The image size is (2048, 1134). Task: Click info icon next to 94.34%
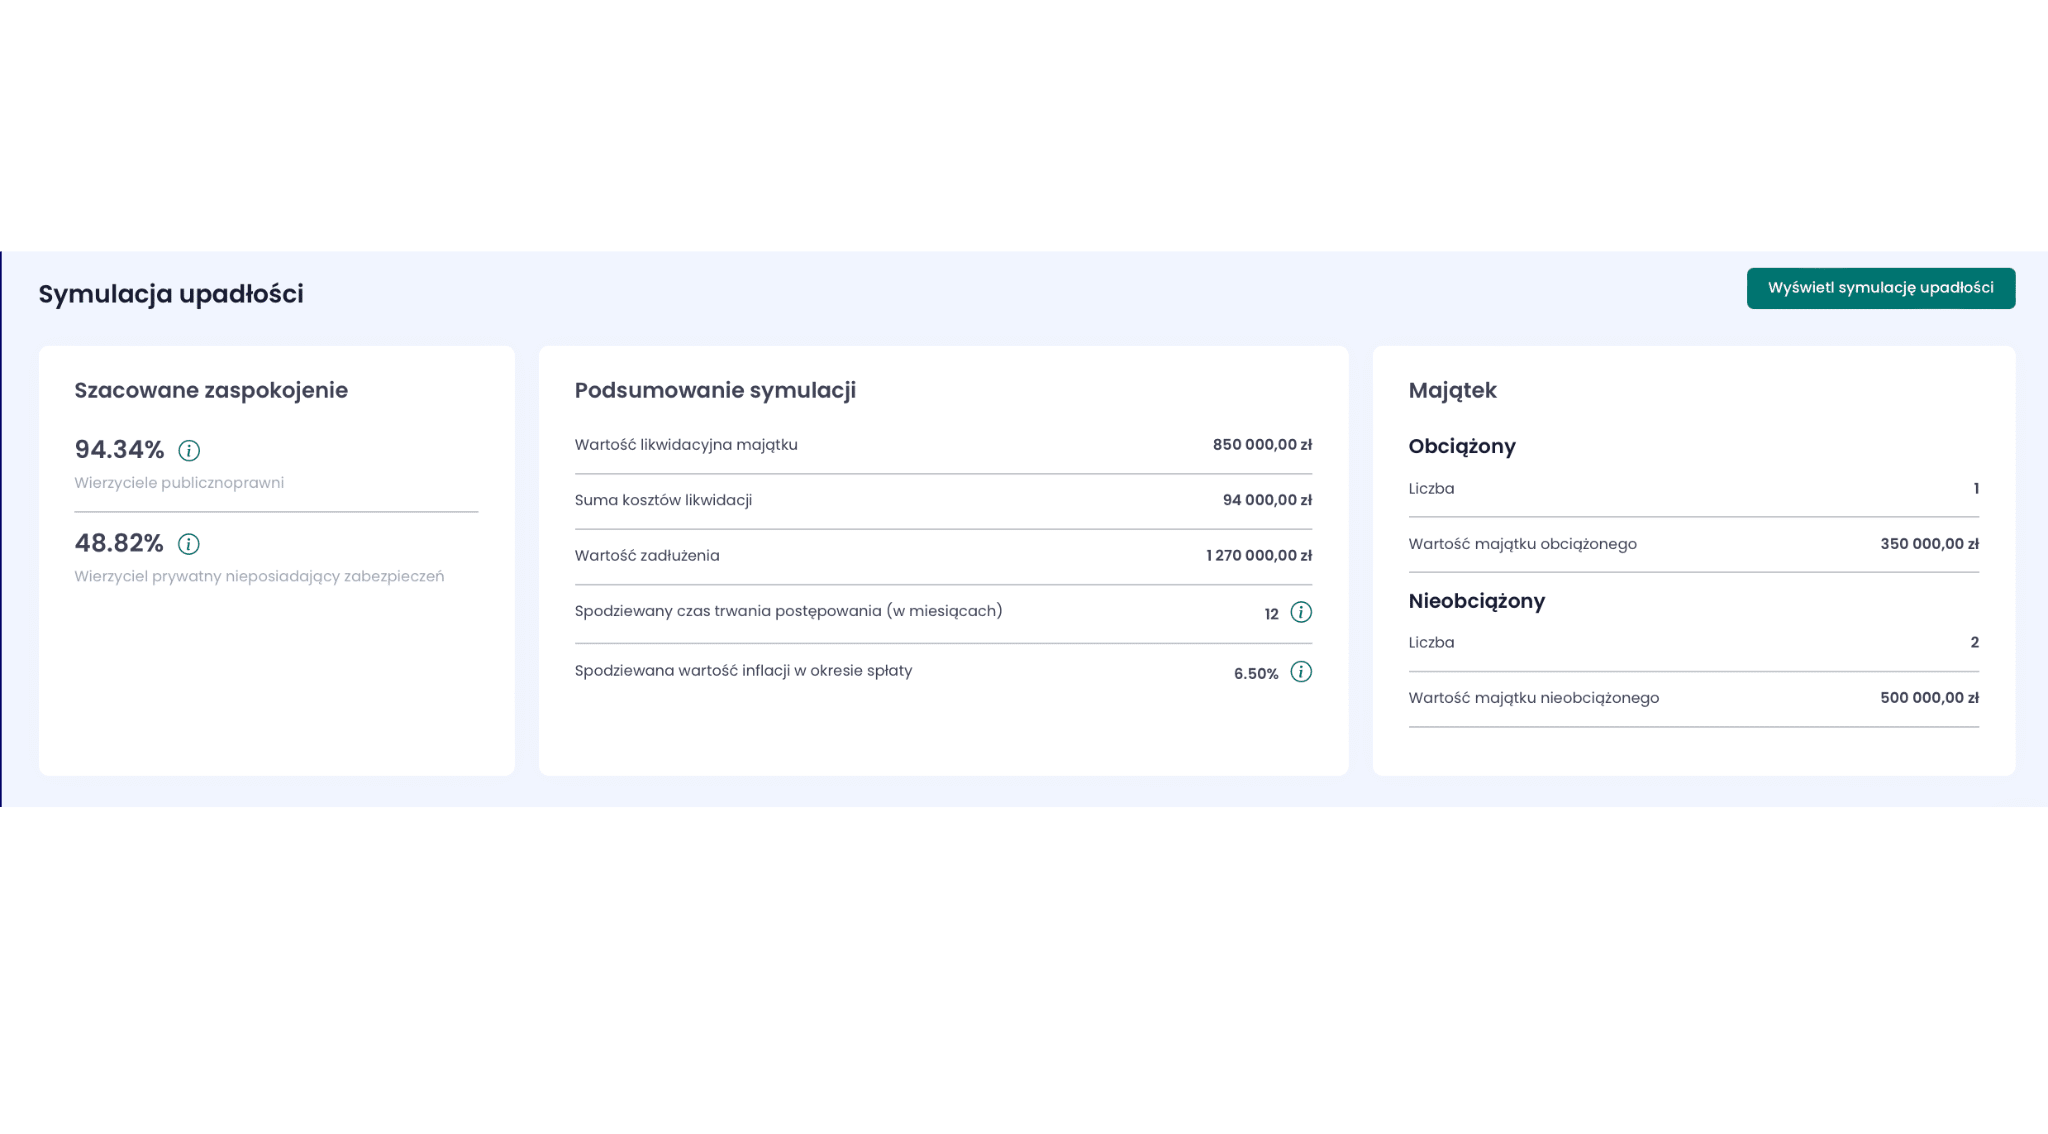[188, 451]
